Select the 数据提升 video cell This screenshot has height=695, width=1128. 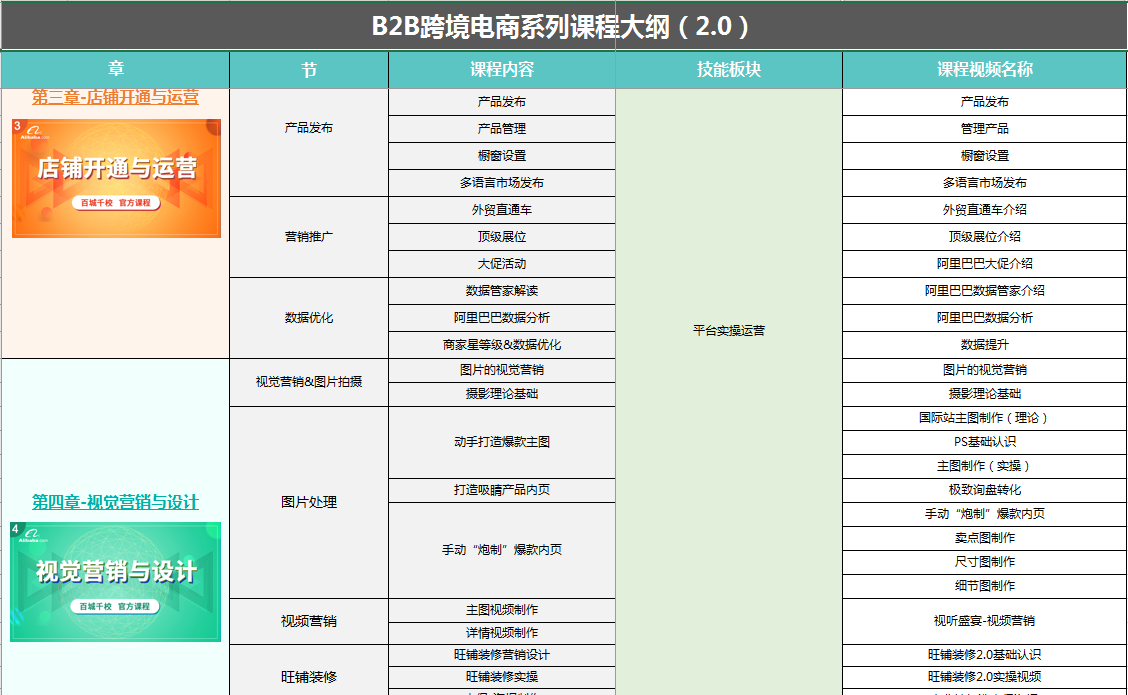985,345
